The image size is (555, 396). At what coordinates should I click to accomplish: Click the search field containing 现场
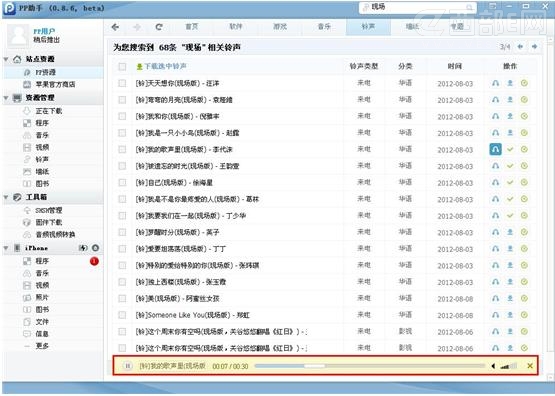pyautogui.click(x=418, y=7)
